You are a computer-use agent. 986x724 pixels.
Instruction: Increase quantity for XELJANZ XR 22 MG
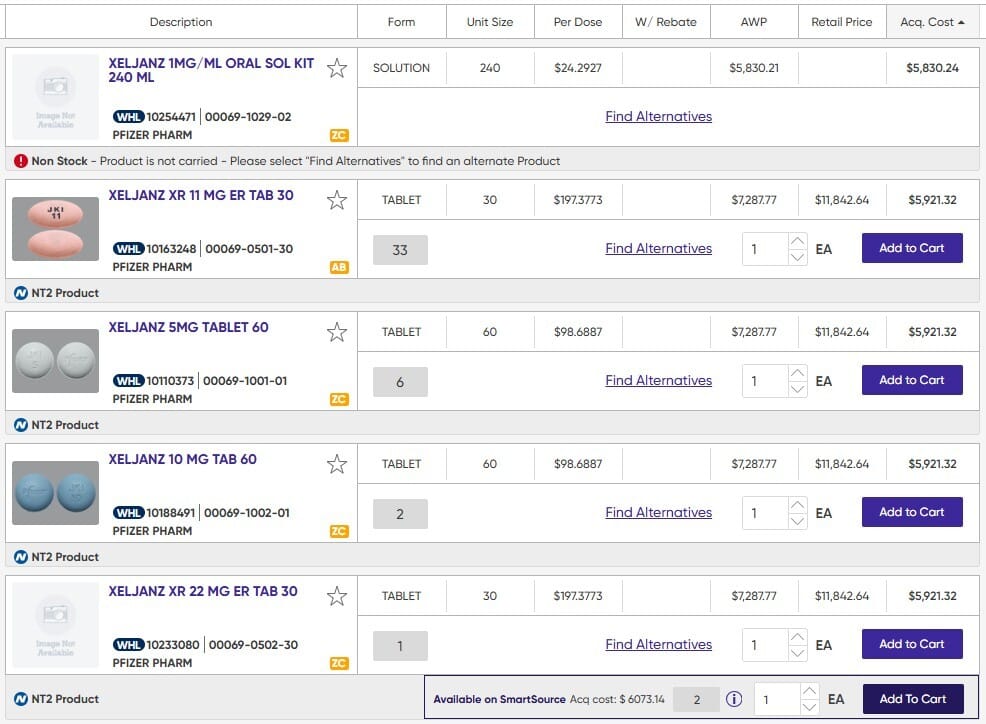(797, 637)
